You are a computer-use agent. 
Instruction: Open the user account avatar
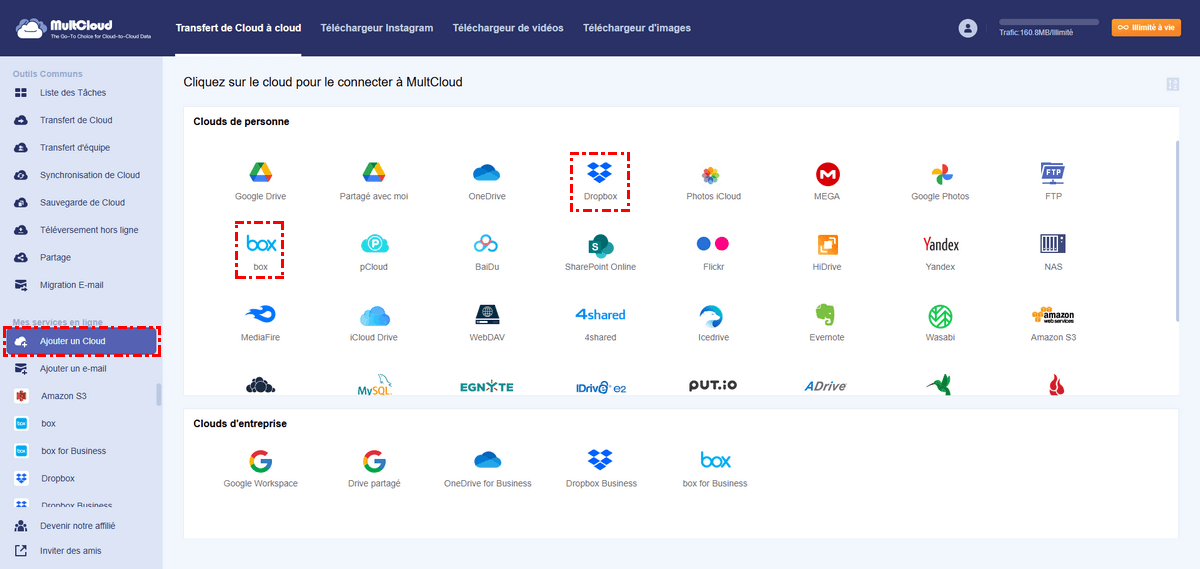[967, 28]
